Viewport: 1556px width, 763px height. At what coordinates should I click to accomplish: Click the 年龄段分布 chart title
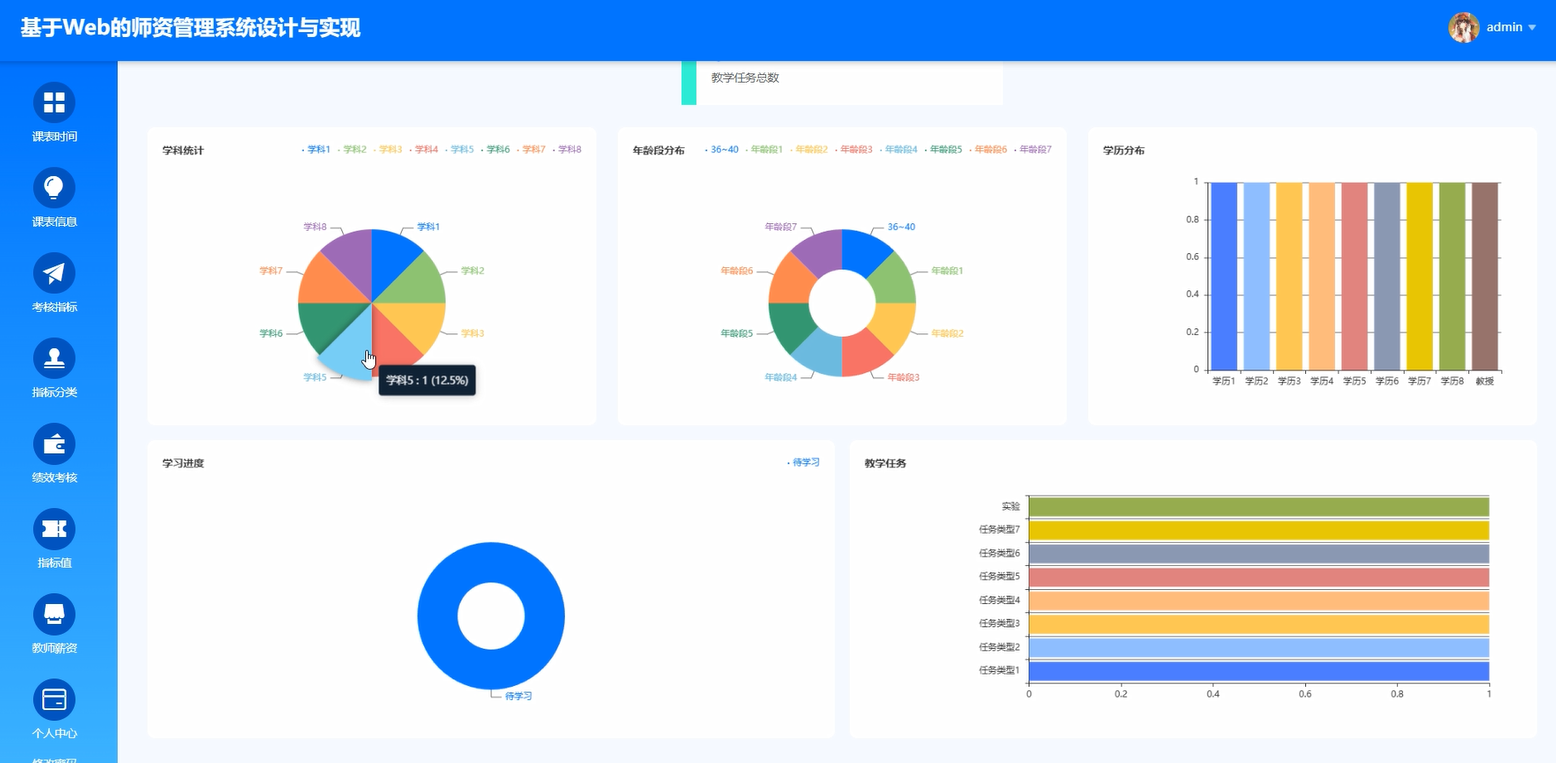pyautogui.click(x=659, y=151)
